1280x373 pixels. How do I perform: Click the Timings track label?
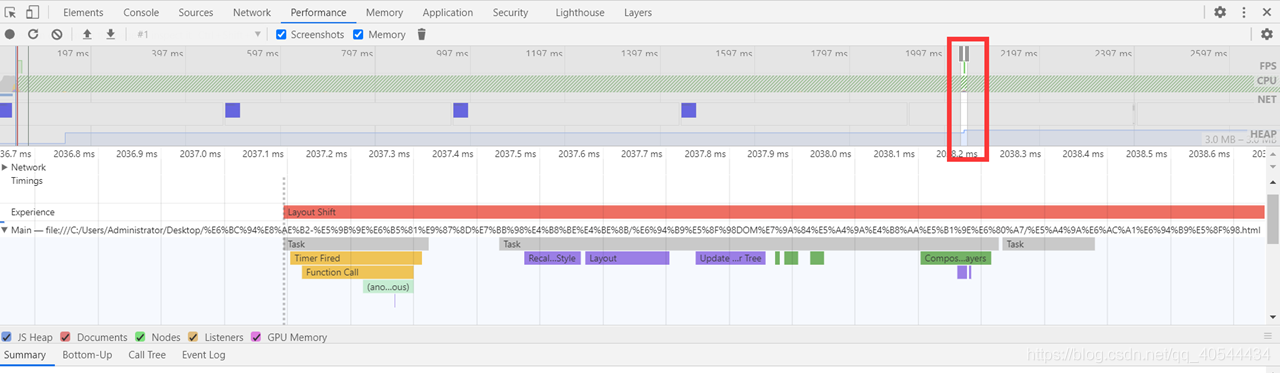(x=28, y=181)
